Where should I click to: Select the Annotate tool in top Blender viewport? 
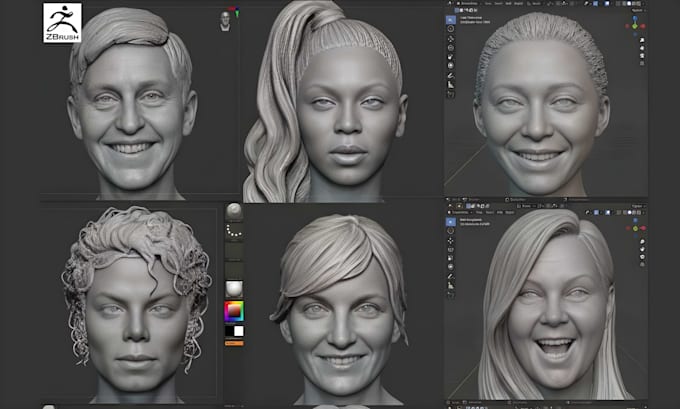(451, 76)
